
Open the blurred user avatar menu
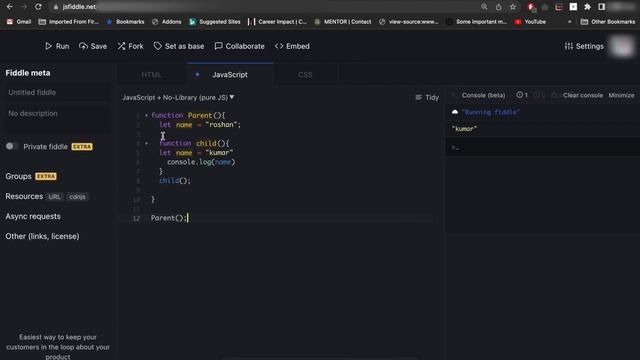pyautogui.click(x=622, y=46)
